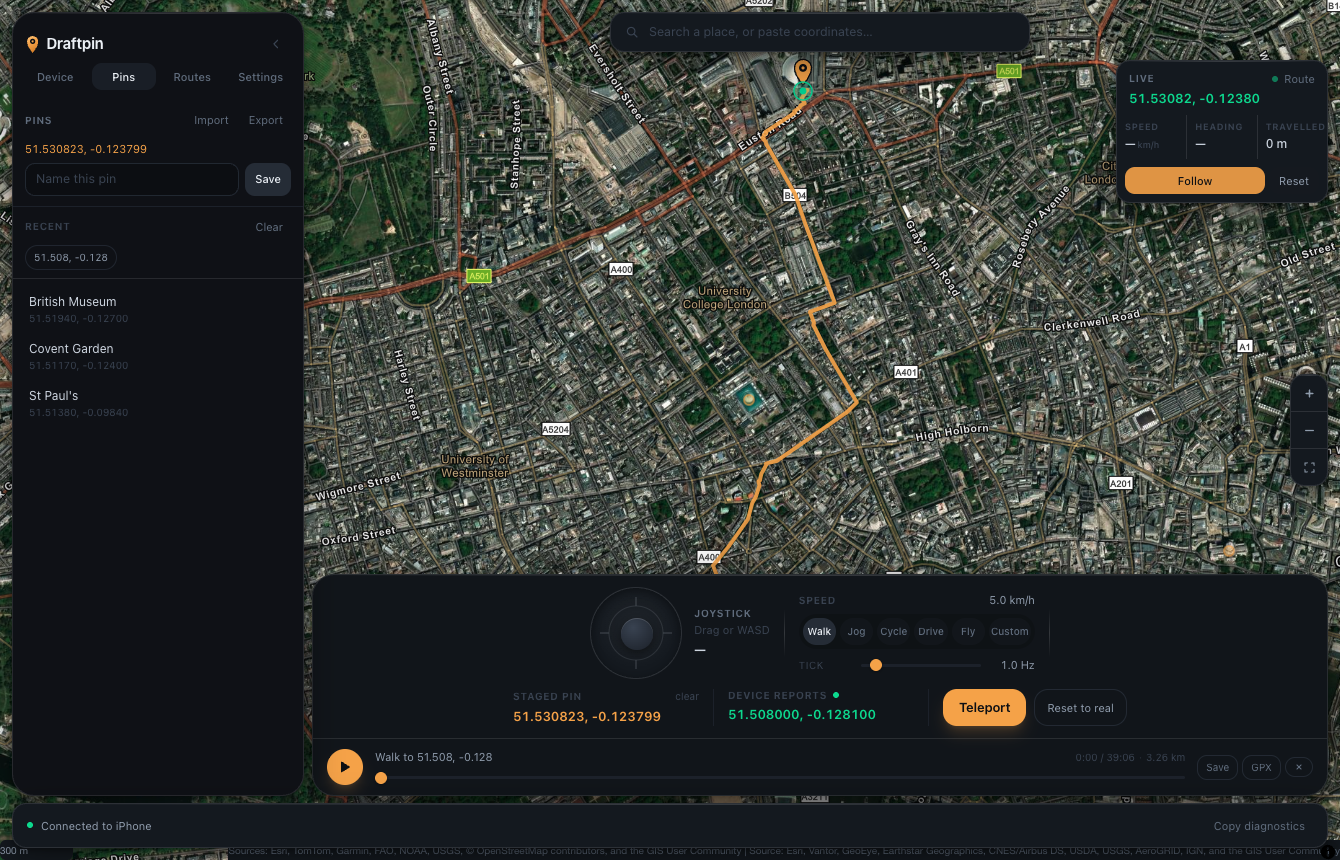This screenshot has height=860, width=1340.
Task: Switch to the Device tab
Action: tap(55, 77)
